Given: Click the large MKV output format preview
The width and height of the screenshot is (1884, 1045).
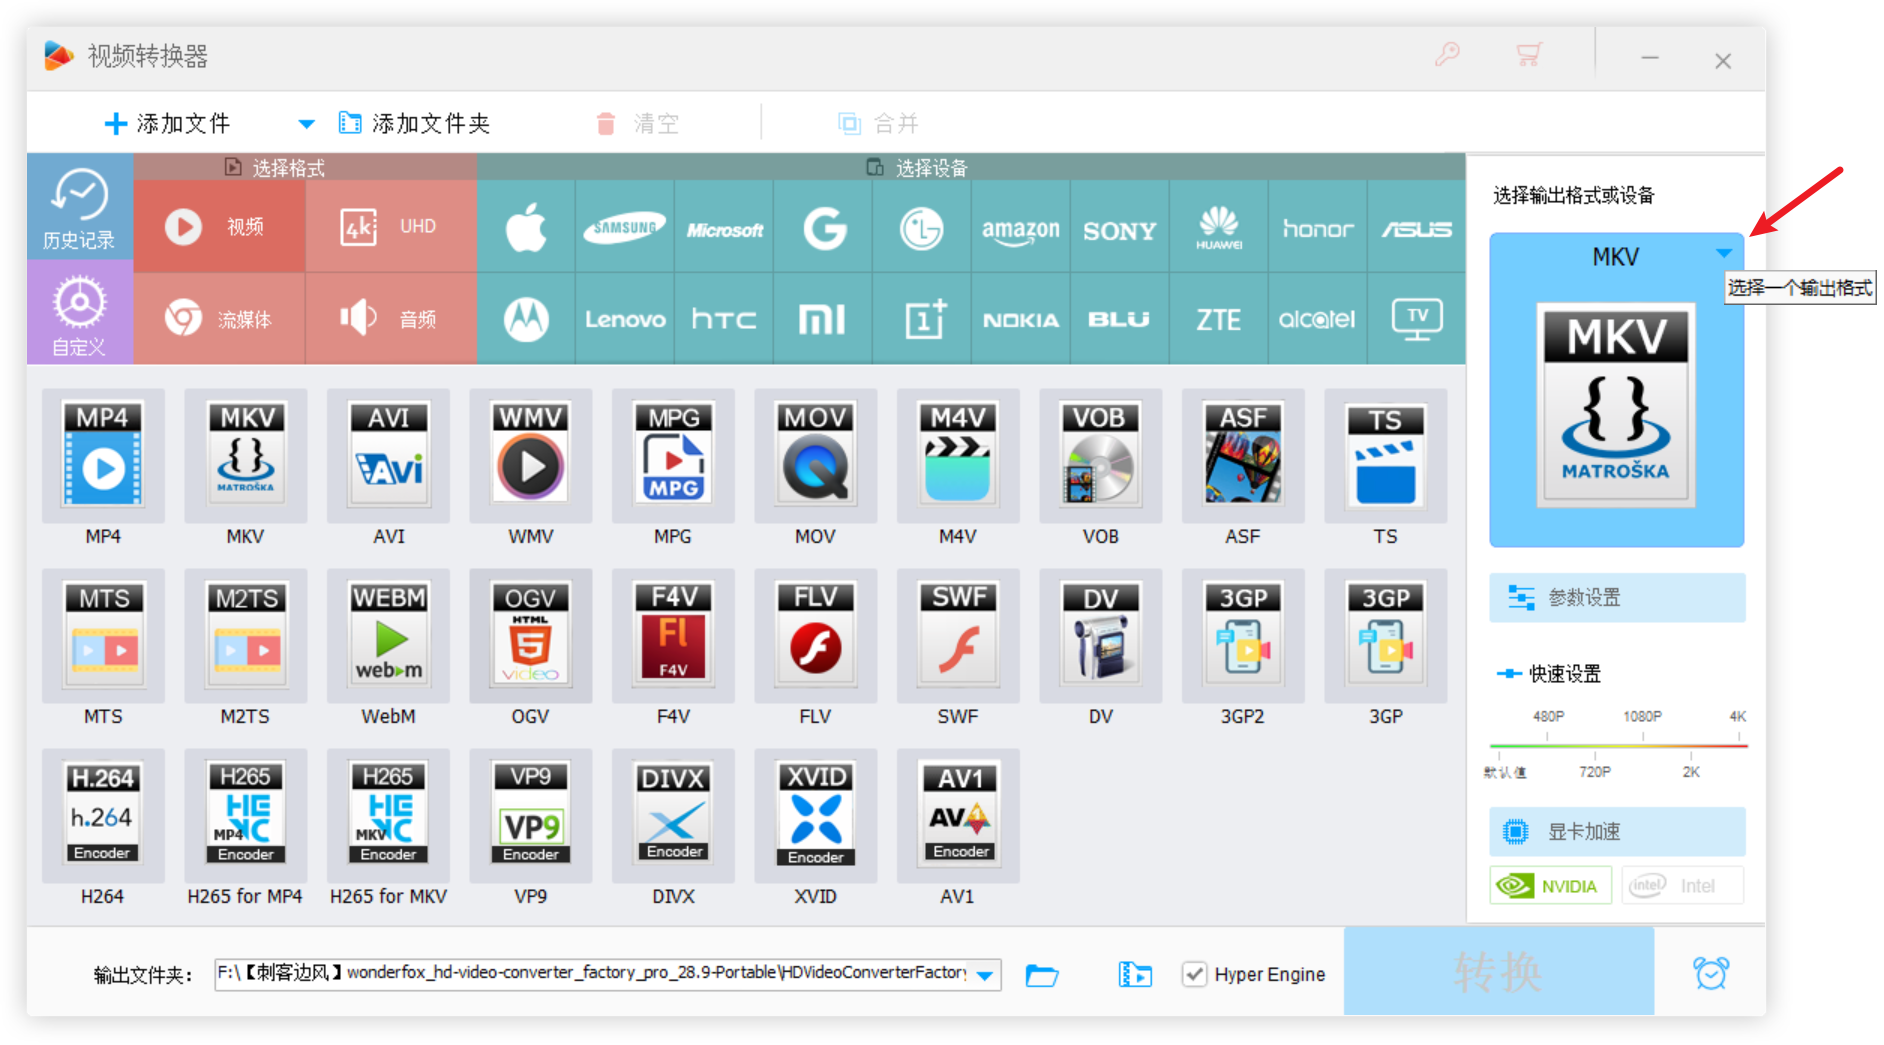Looking at the screenshot, I should pyautogui.click(x=1616, y=404).
